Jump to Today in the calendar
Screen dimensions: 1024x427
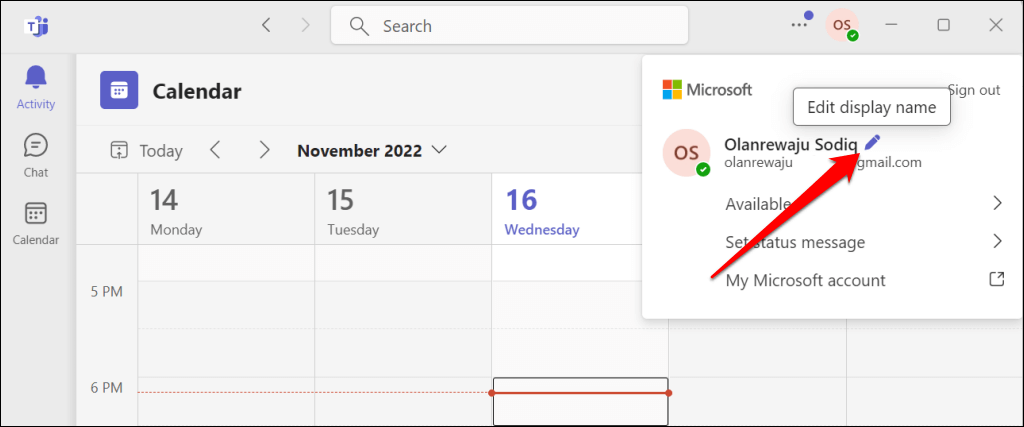click(146, 151)
